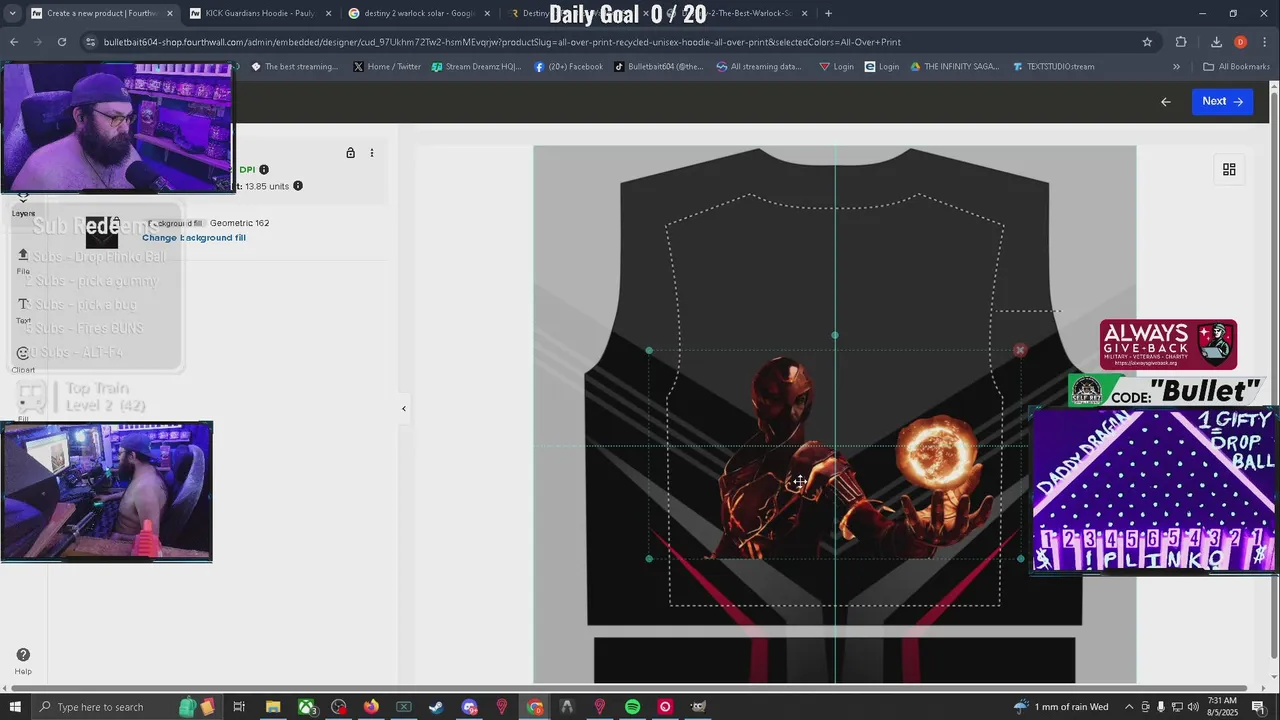1280x720 pixels.
Task: Show hidden system tray icons
Action: (x=1129, y=707)
